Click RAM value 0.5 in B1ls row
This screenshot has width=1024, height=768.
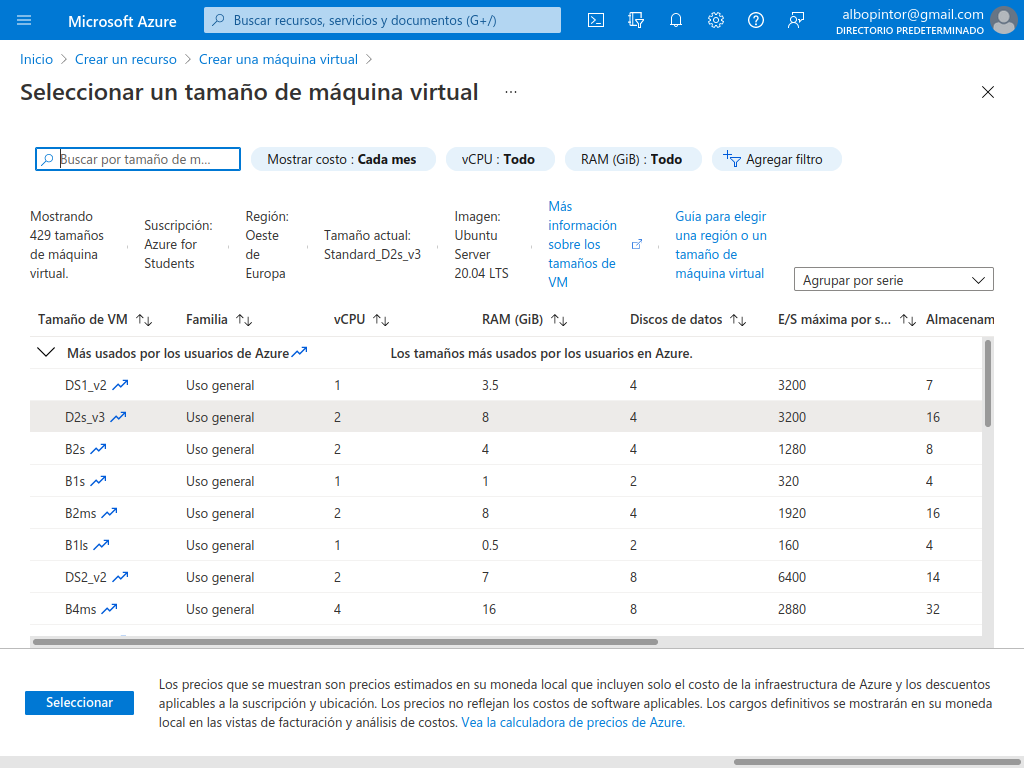pos(490,545)
